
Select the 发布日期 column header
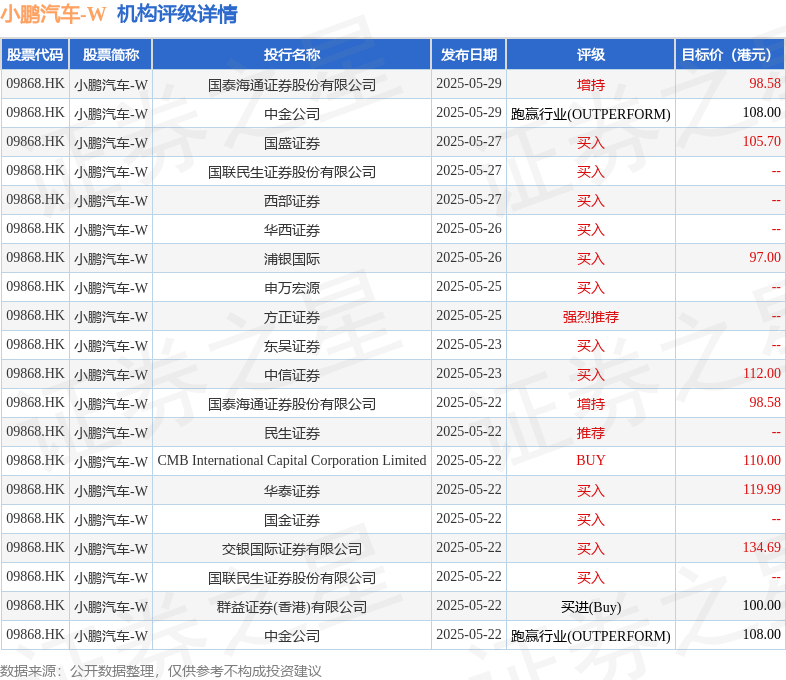click(469, 55)
